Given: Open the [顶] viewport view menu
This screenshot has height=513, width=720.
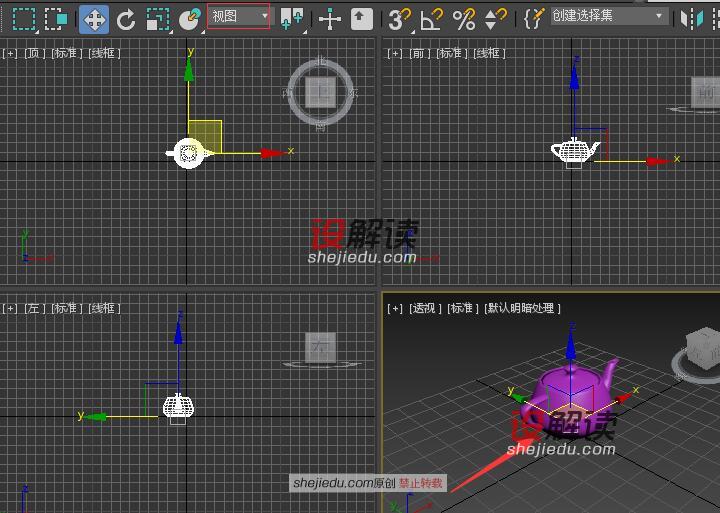Looking at the screenshot, I should [x=34, y=53].
